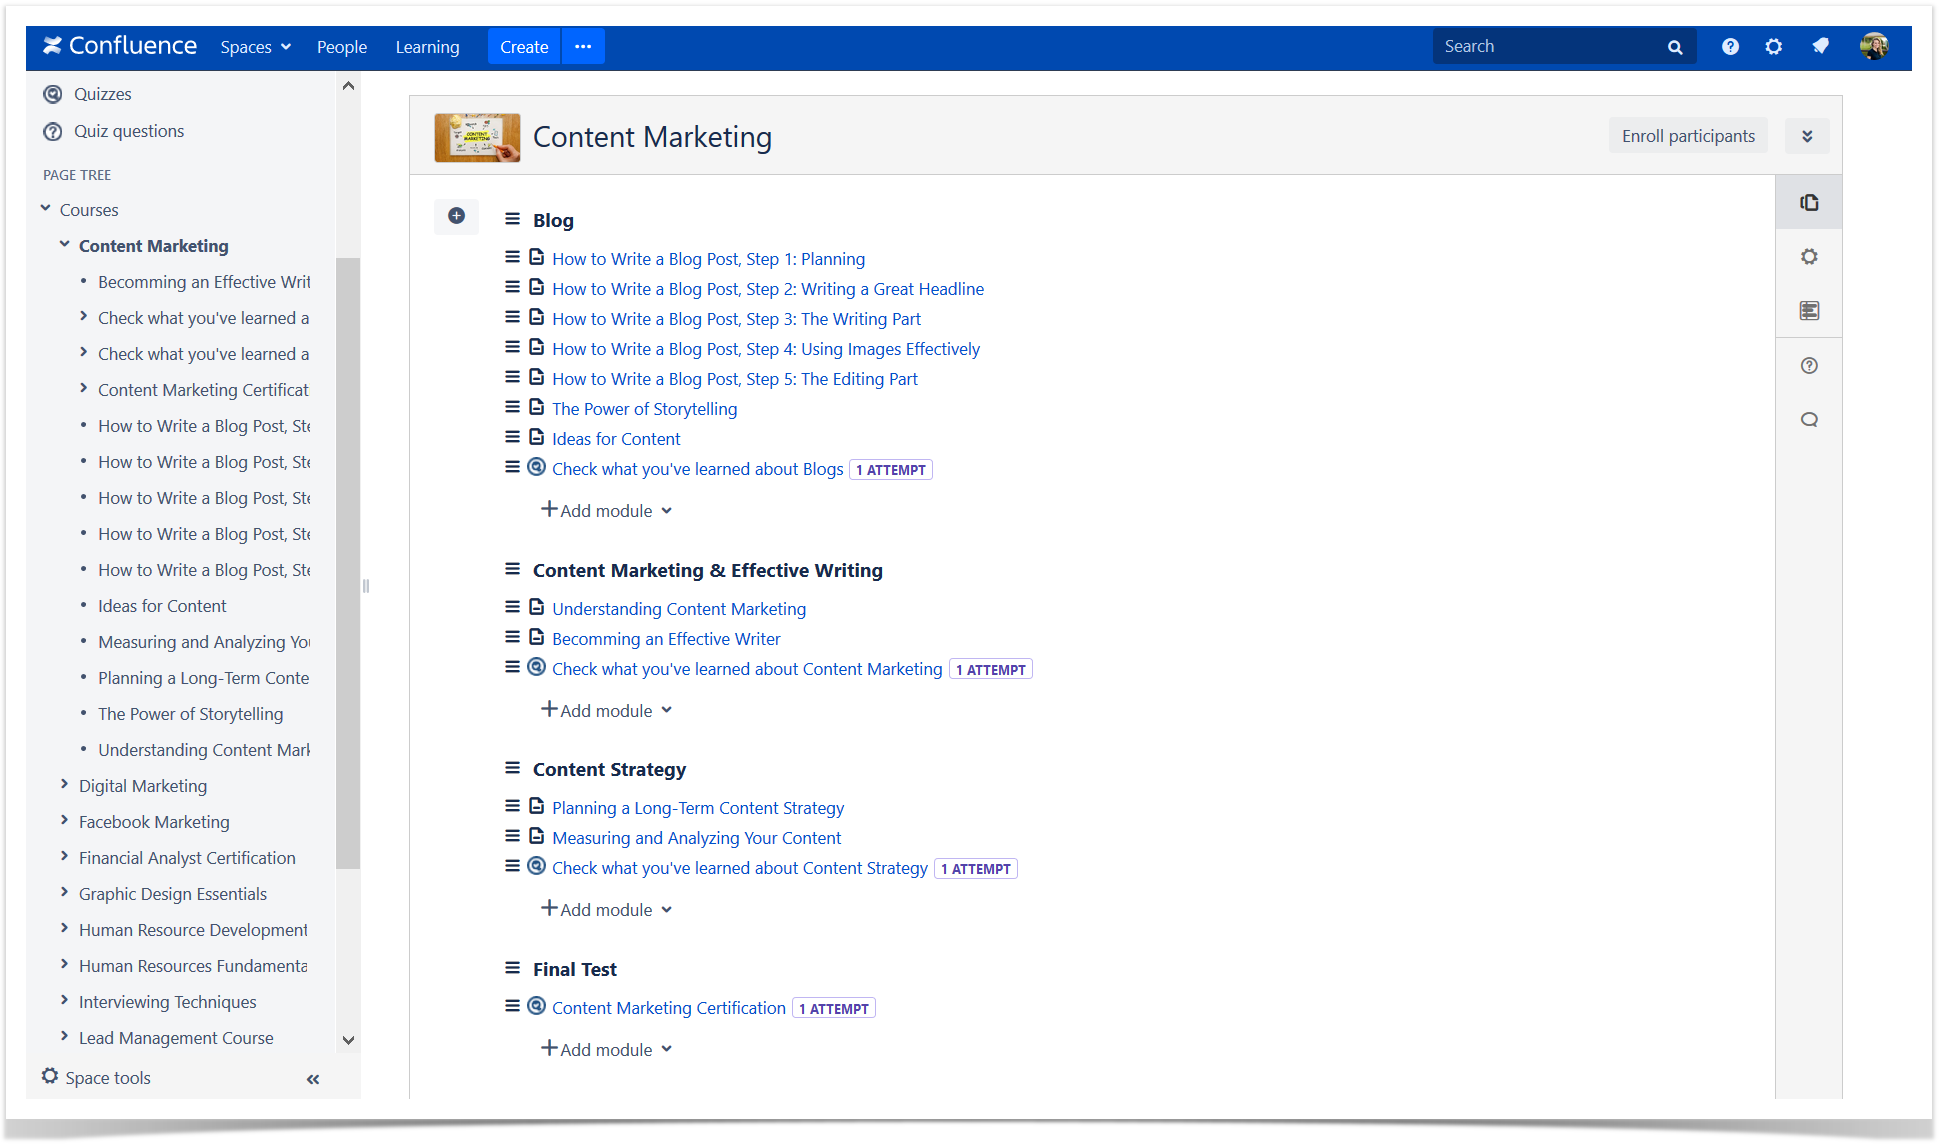Viewport: 1946px width, 1148px height.
Task: Click the Confluence logo
Action: click(120, 46)
